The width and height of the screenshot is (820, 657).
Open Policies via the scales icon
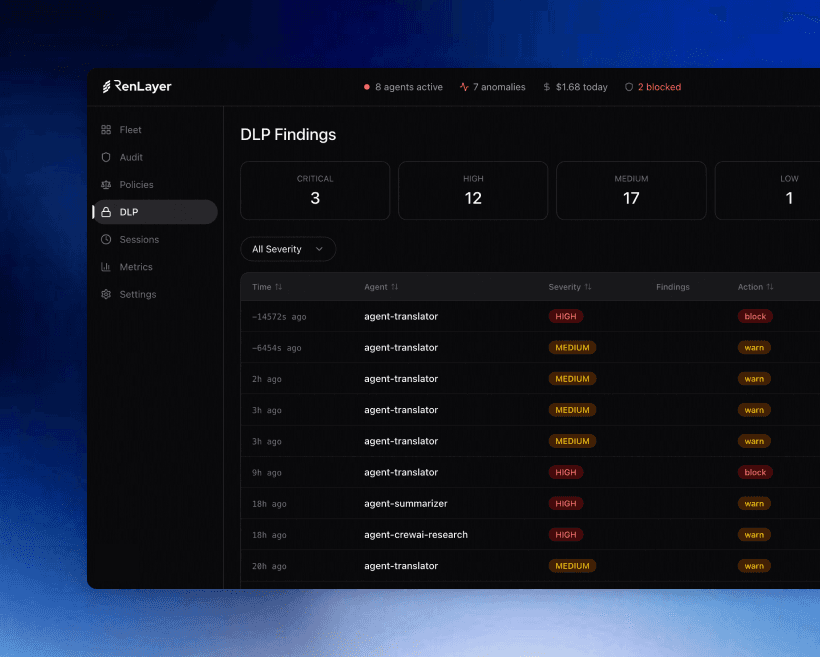(x=104, y=184)
